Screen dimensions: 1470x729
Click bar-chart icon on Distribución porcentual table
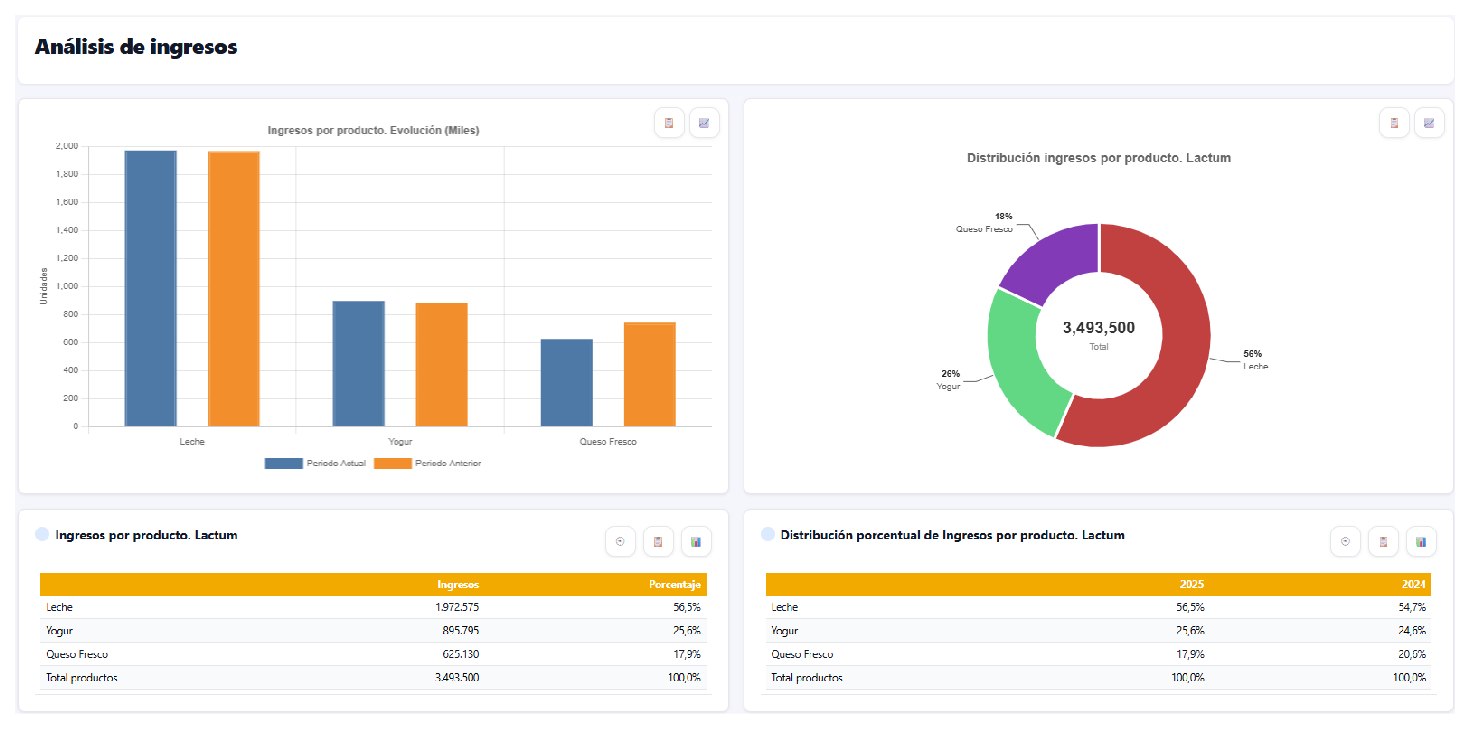[1421, 542]
